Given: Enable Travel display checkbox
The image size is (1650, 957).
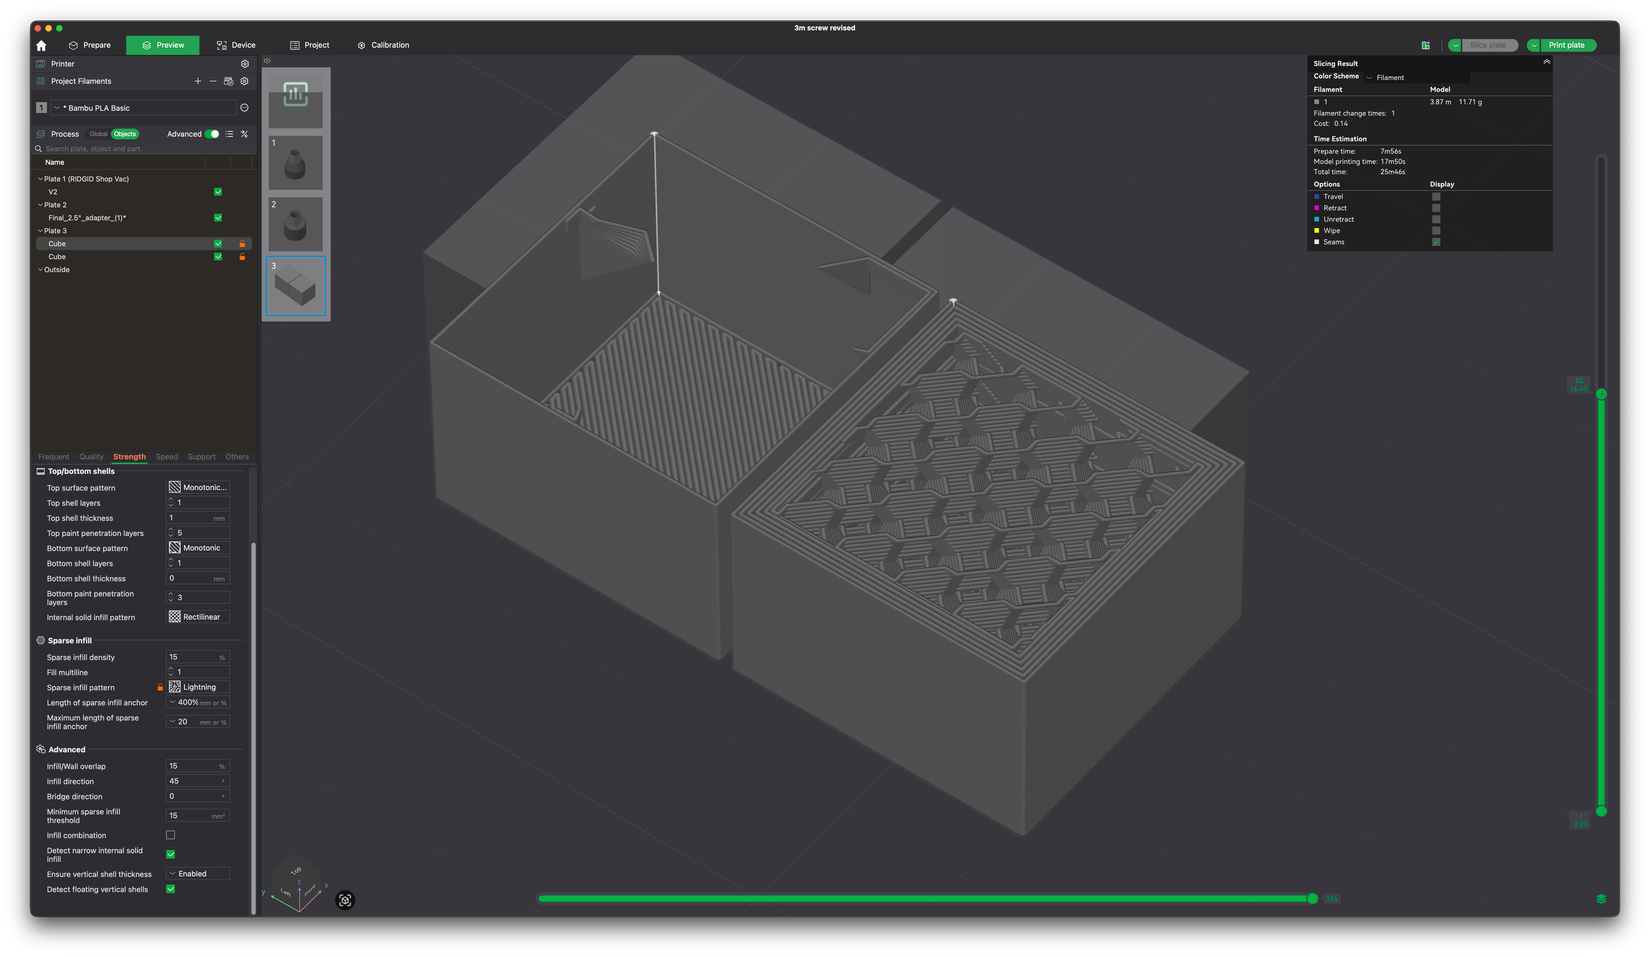Looking at the screenshot, I should coord(1436,197).
